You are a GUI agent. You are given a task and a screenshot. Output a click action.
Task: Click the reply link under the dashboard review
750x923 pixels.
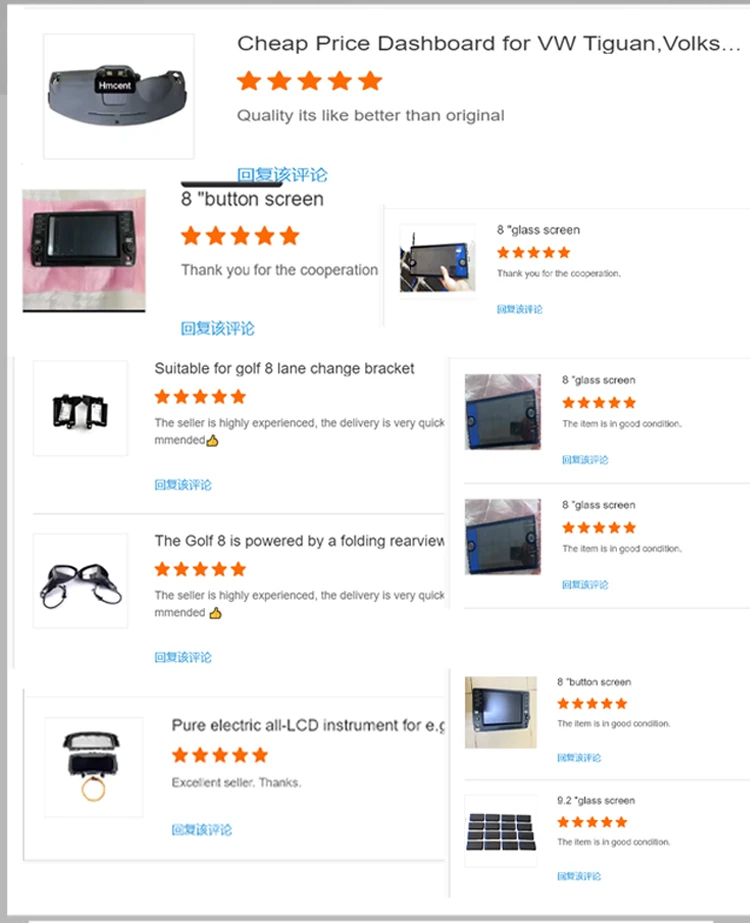[x=282, y=175]
